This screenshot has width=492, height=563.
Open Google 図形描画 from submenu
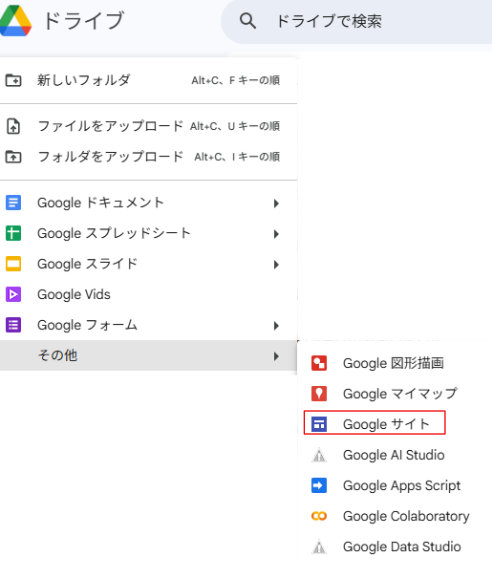tap(394, 363)
